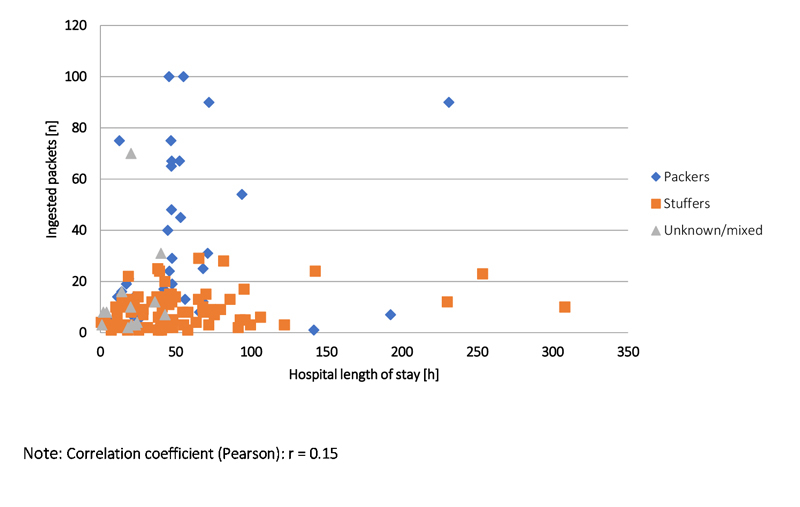
Task: Click the Packers legend label
Action: [x=692, y=177]
